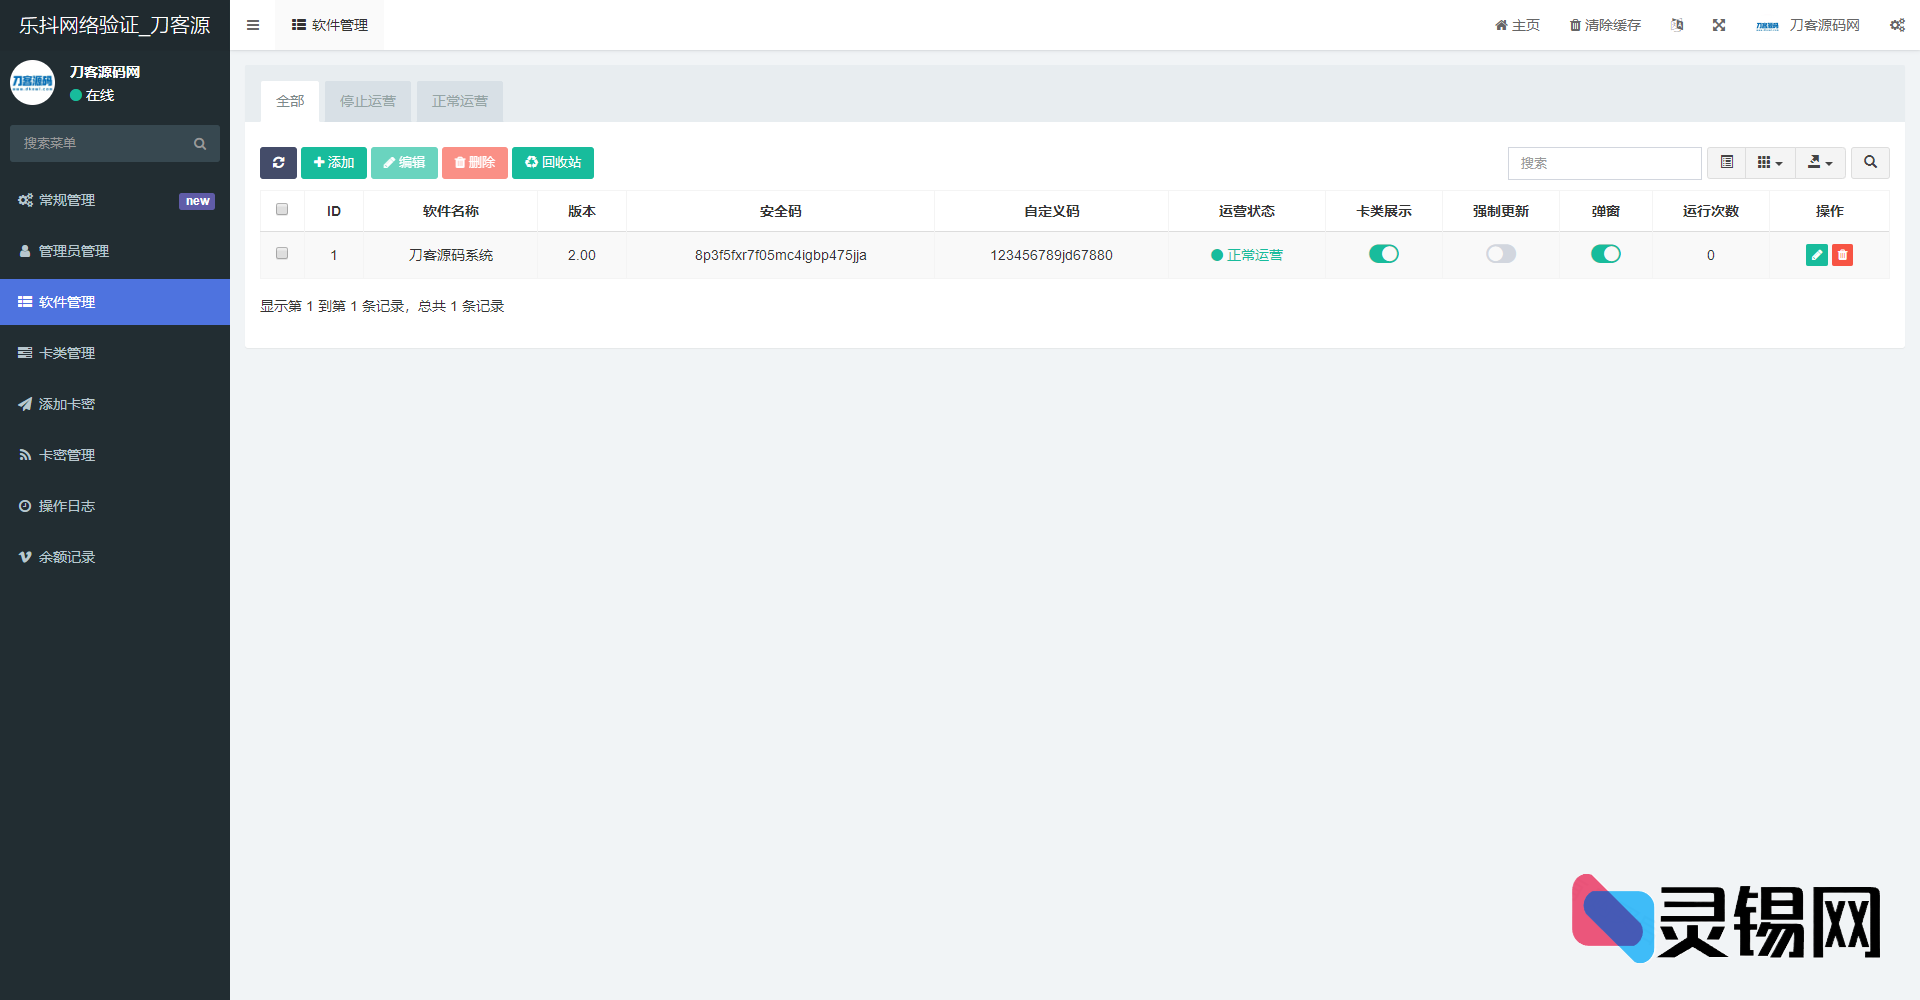1920x1000 pixels.
Task: Click the table 搜索 input field
Action: pos(1604,163)
